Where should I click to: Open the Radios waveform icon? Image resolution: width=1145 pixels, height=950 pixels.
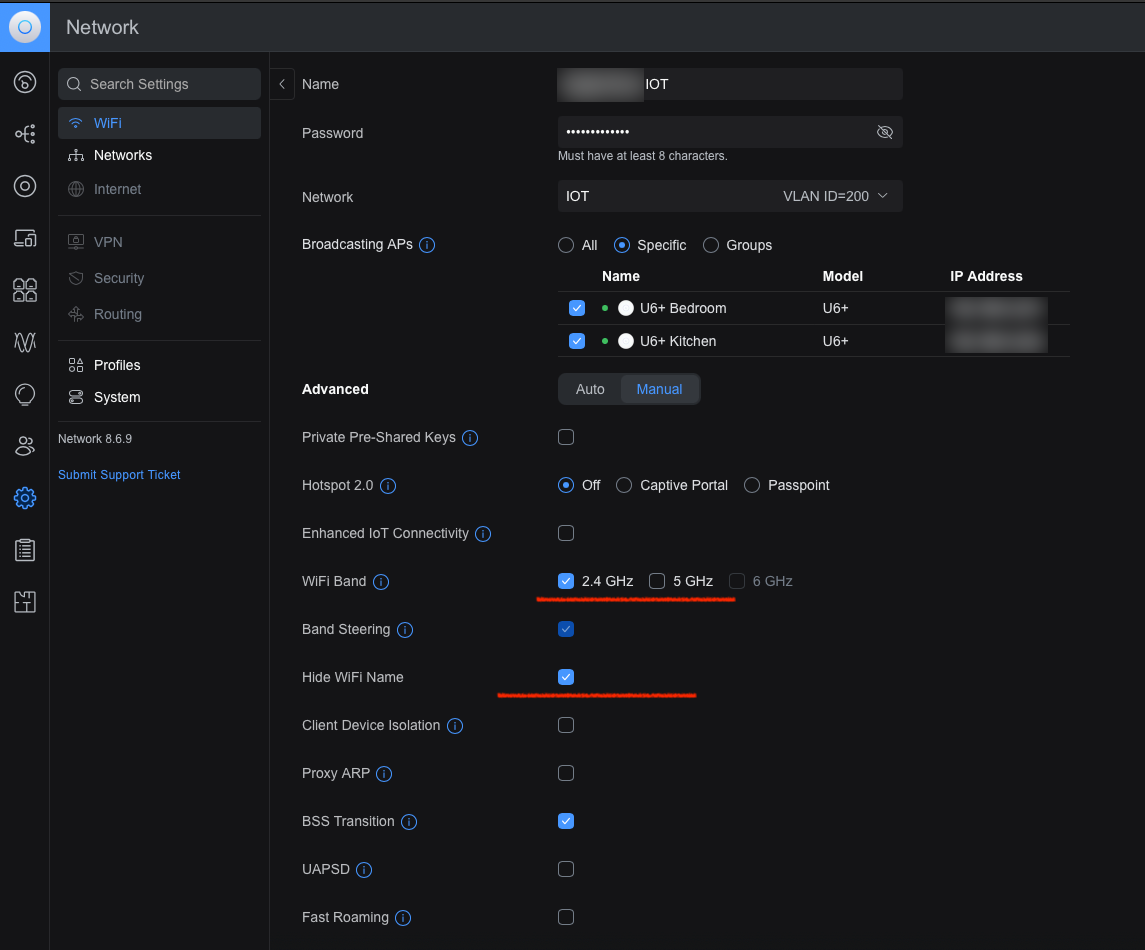tap(25, 342)
